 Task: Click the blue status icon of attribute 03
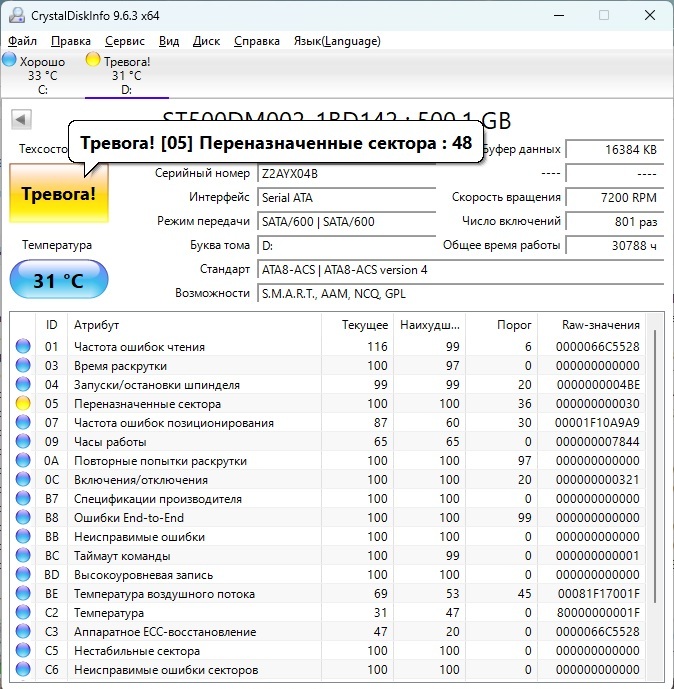pos(23,365)
